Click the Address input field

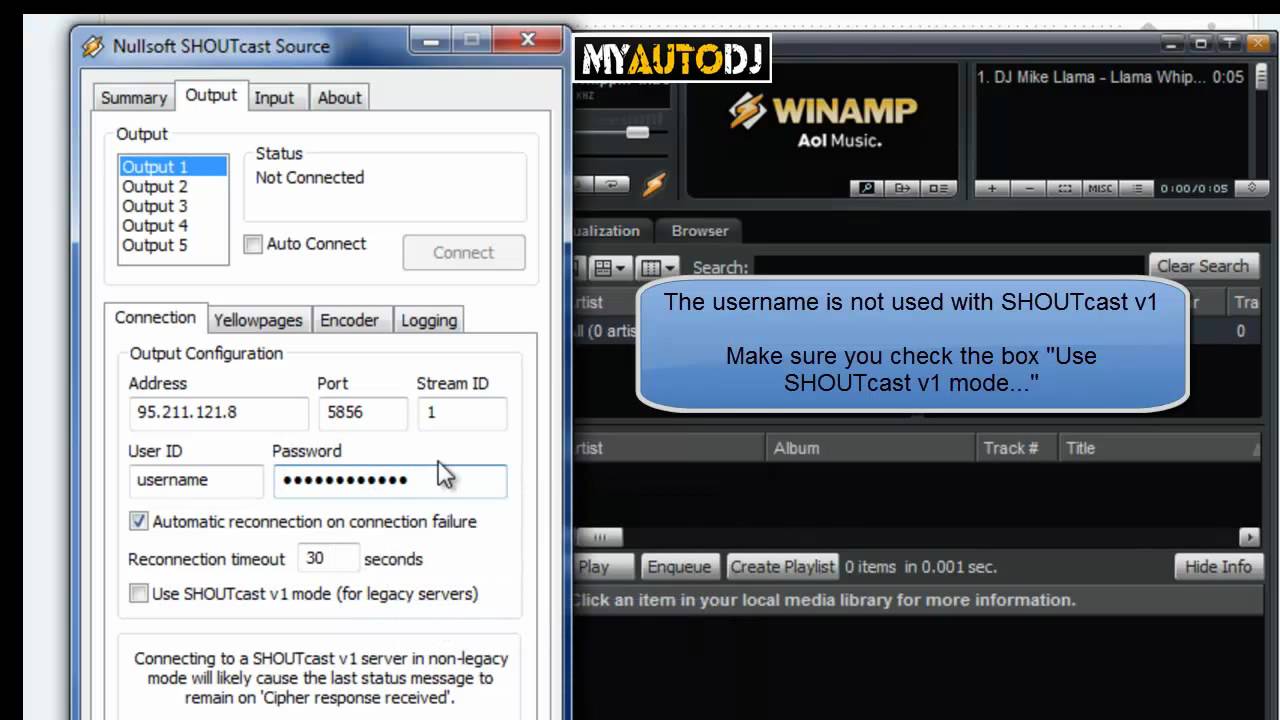[x=219, y=412]
